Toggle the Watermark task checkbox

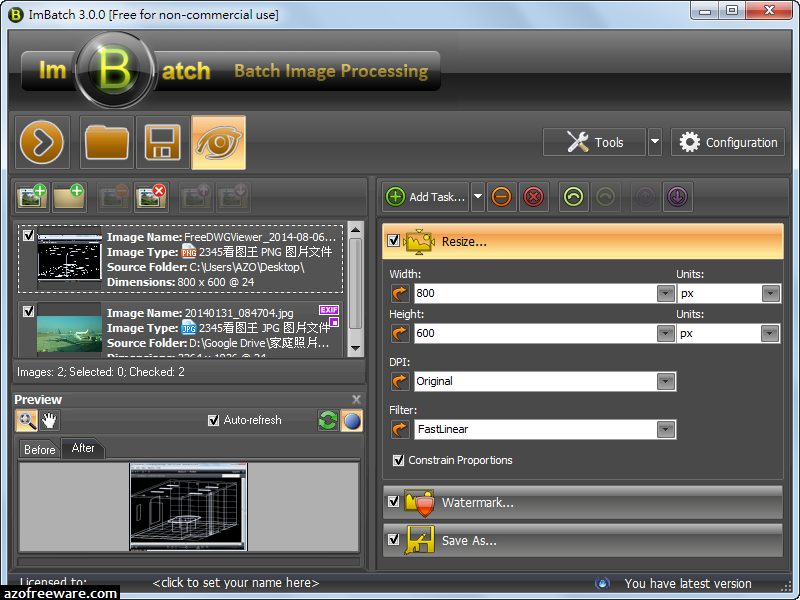pyautogui.click(x=393, y=502)
